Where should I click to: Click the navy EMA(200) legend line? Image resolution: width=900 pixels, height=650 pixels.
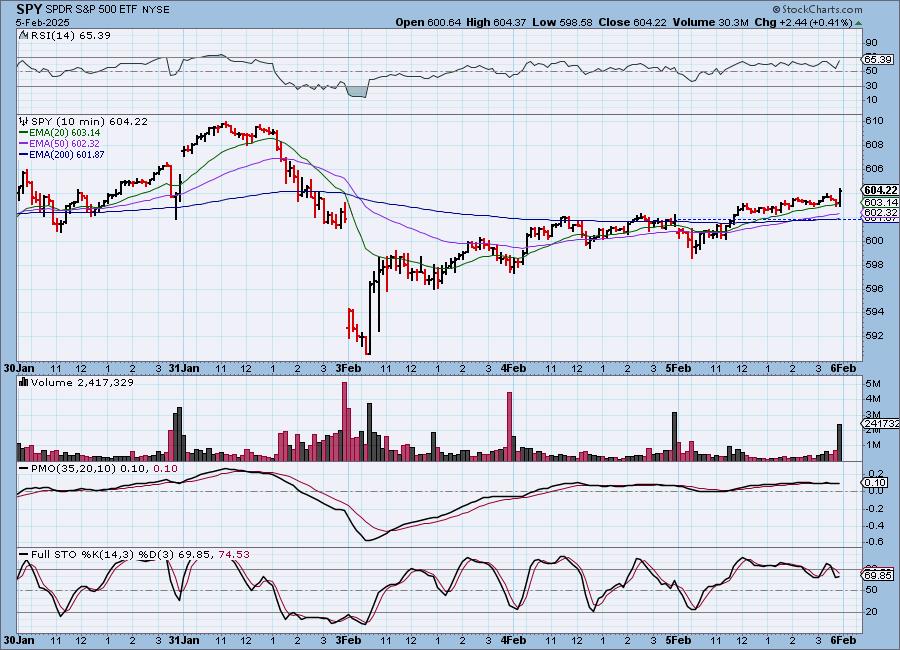coord(24,154)
